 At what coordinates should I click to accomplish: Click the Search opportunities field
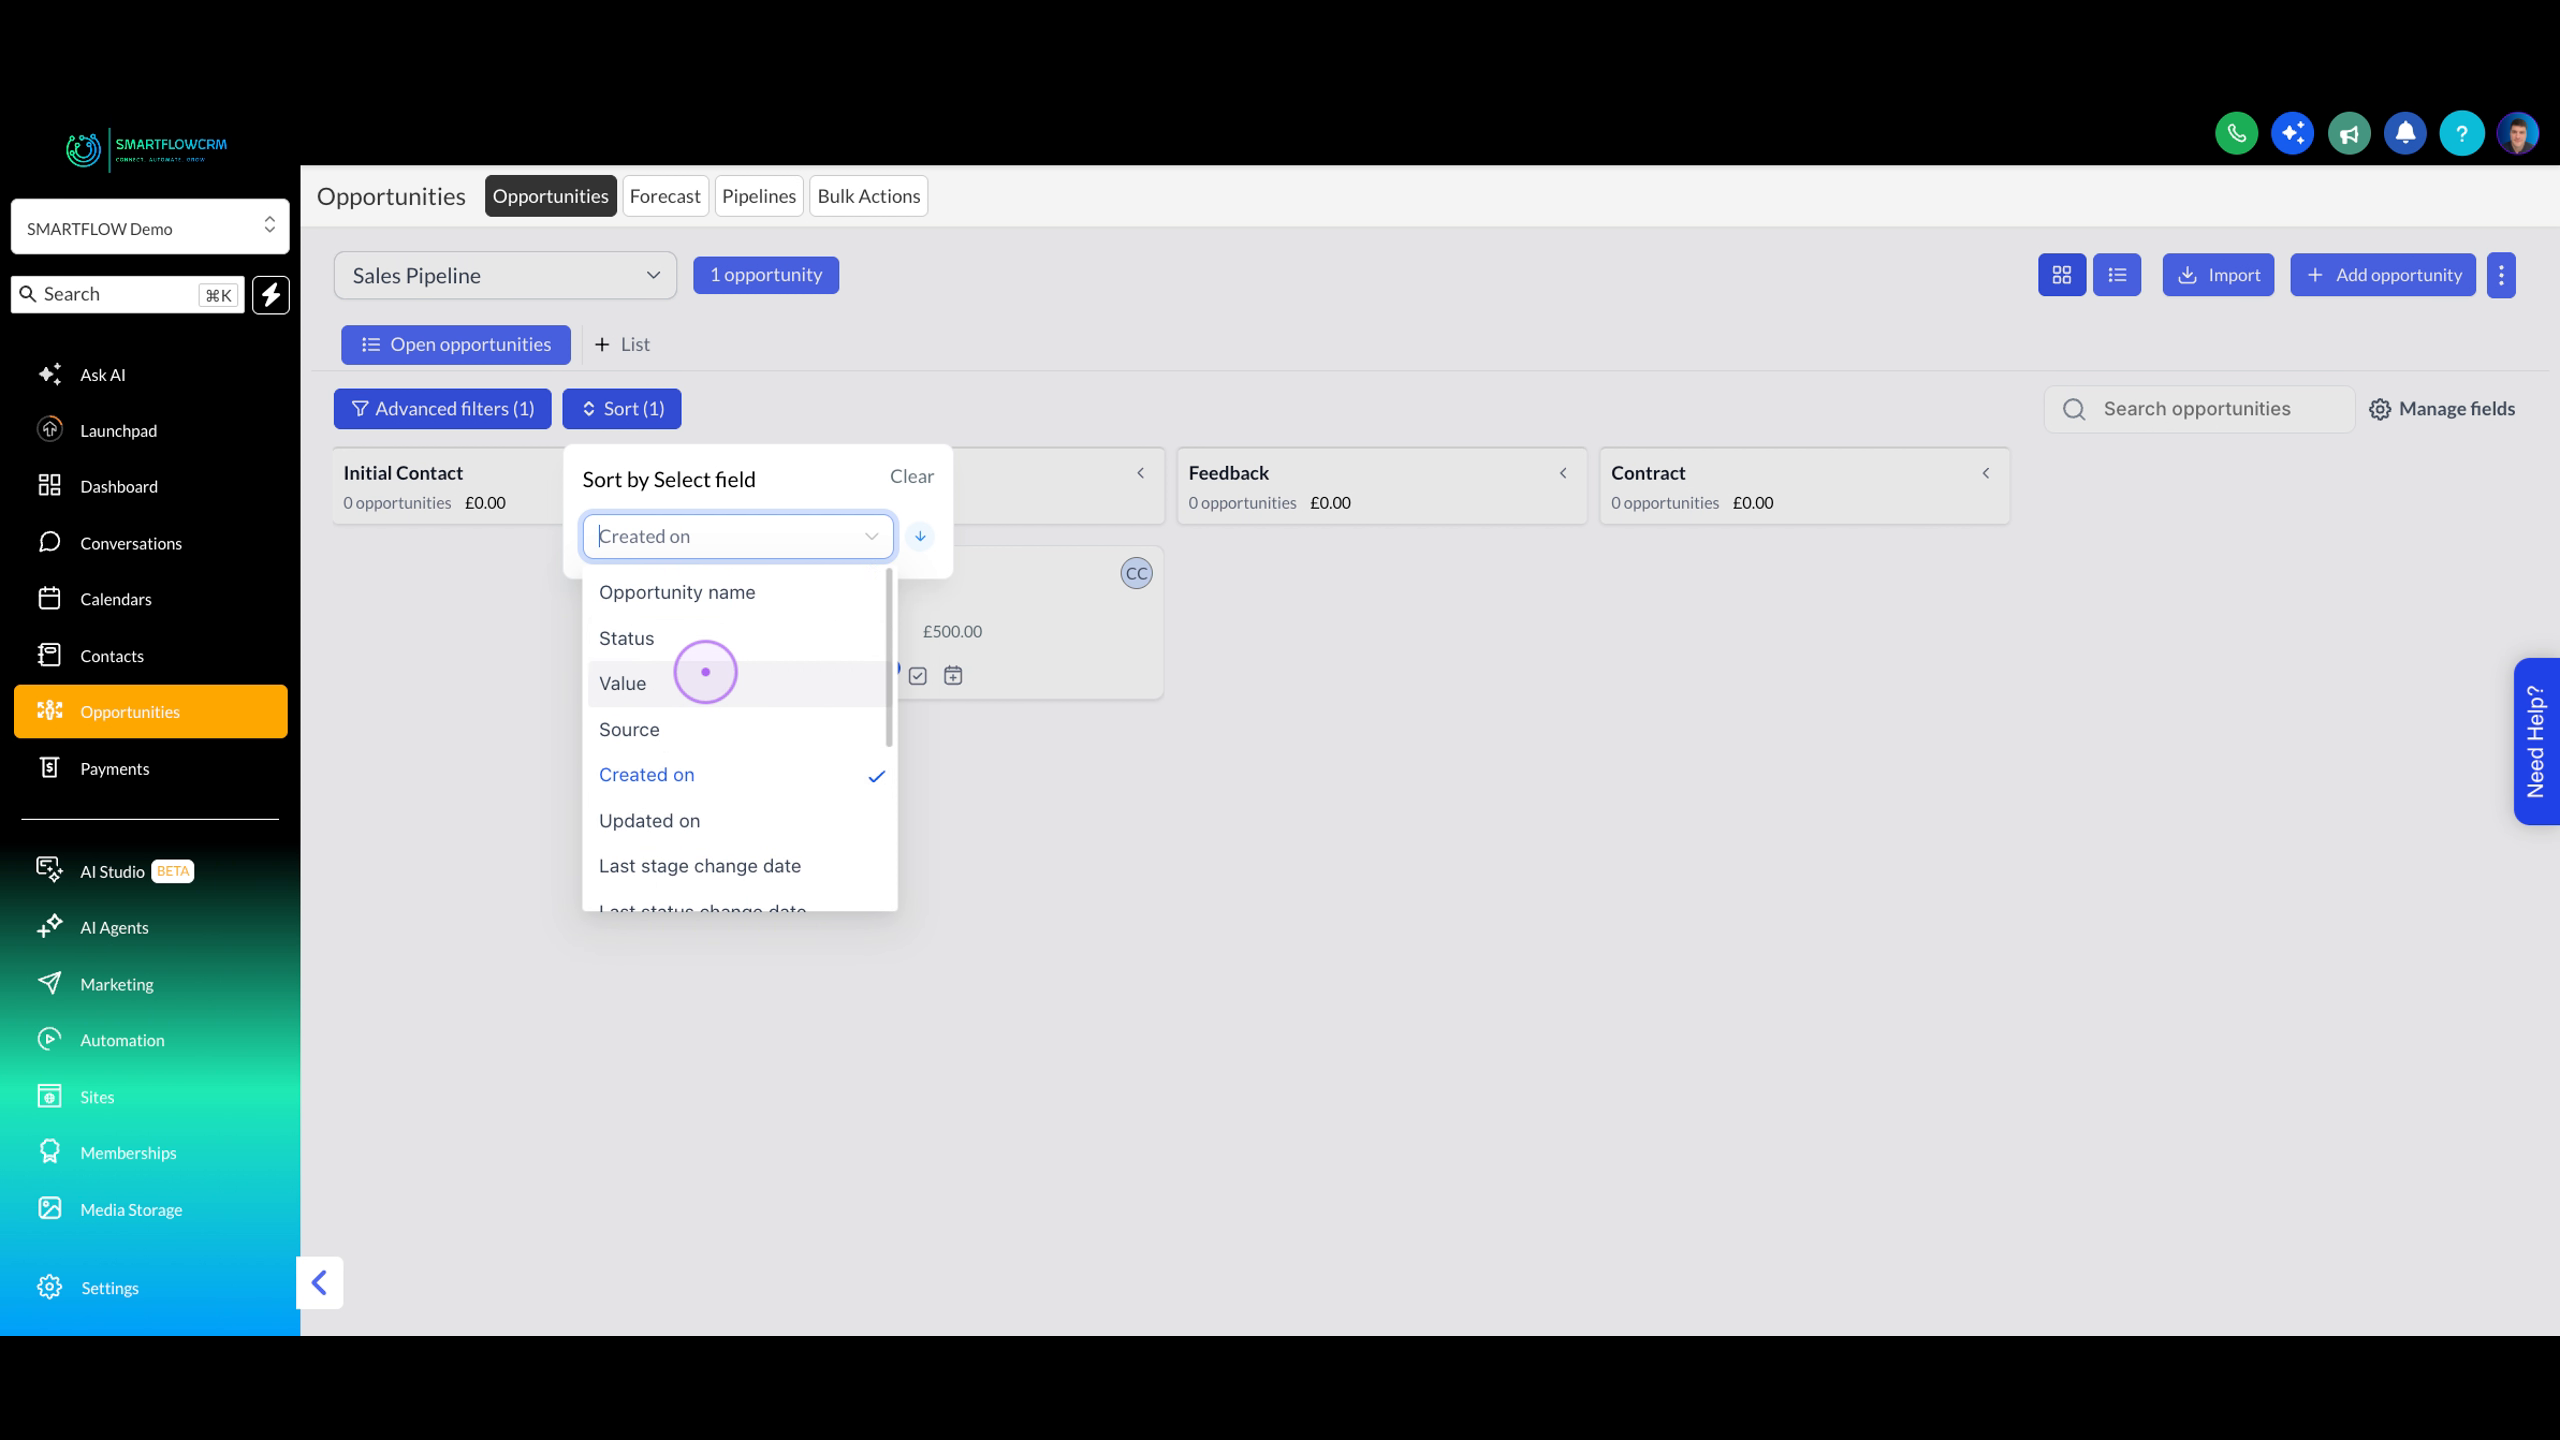tap(2199, 409)
